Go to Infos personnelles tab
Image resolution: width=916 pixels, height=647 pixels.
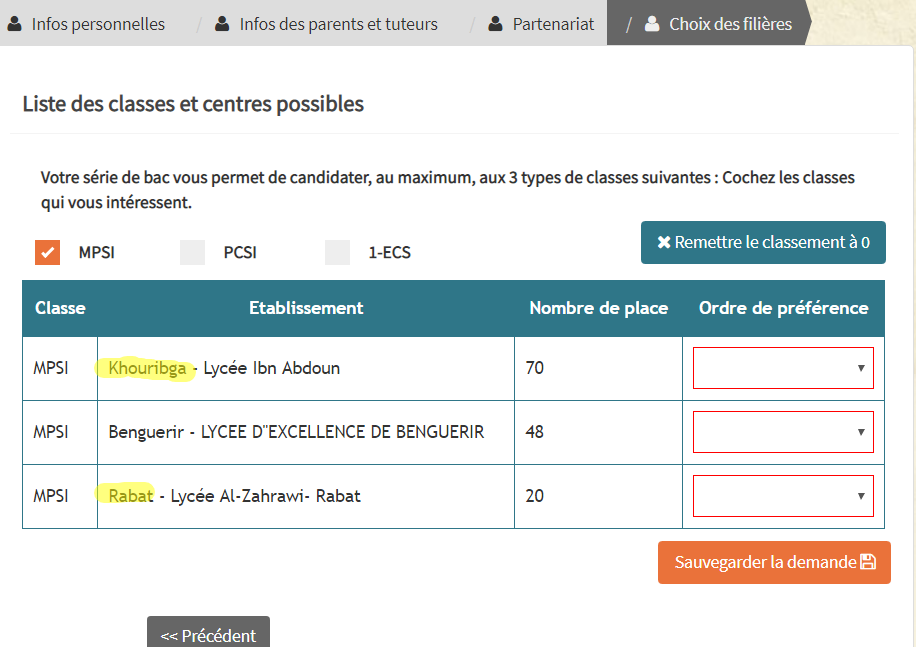click(98, 24)
